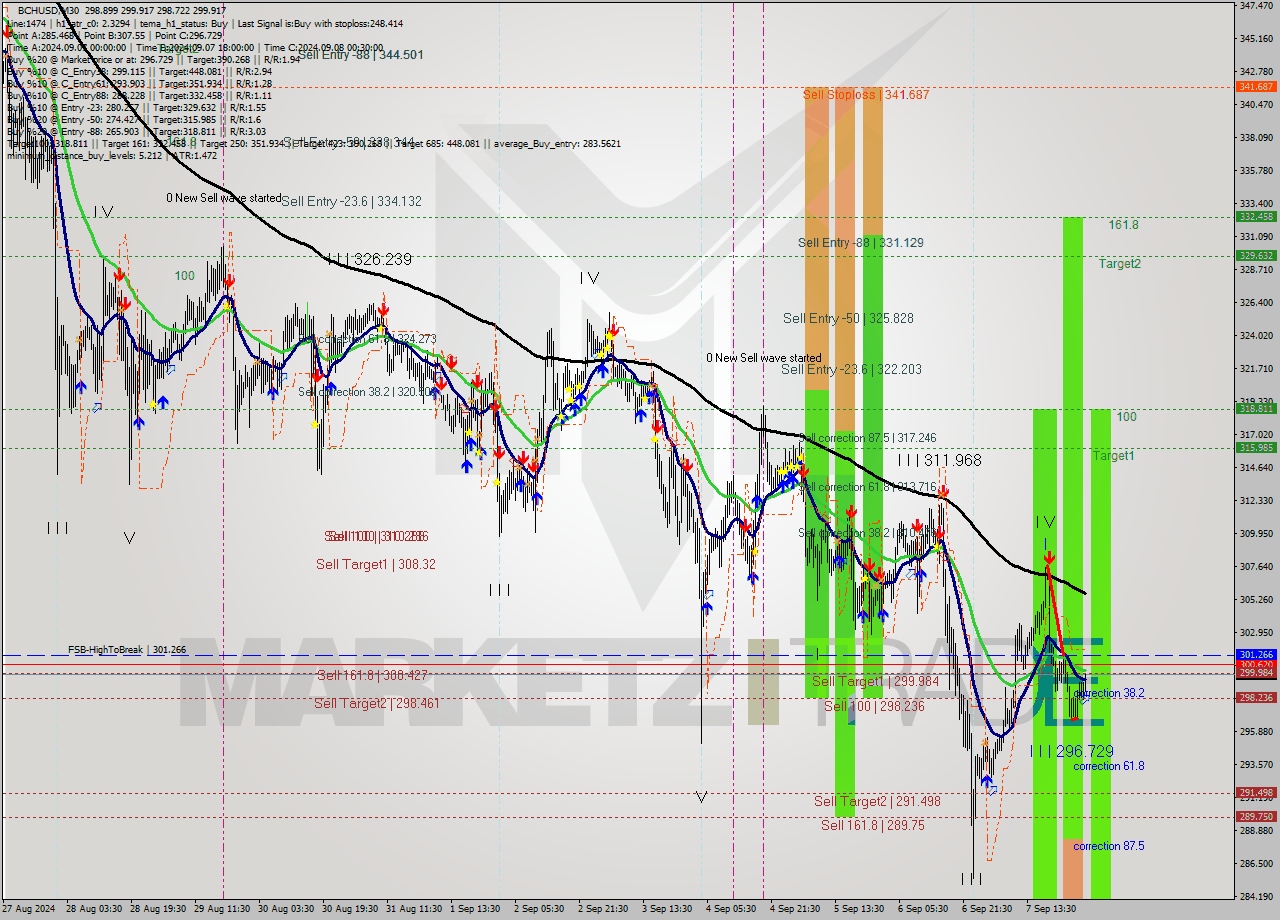Select the 'Sell Target1 | 308.32' label

click(376, 565)
